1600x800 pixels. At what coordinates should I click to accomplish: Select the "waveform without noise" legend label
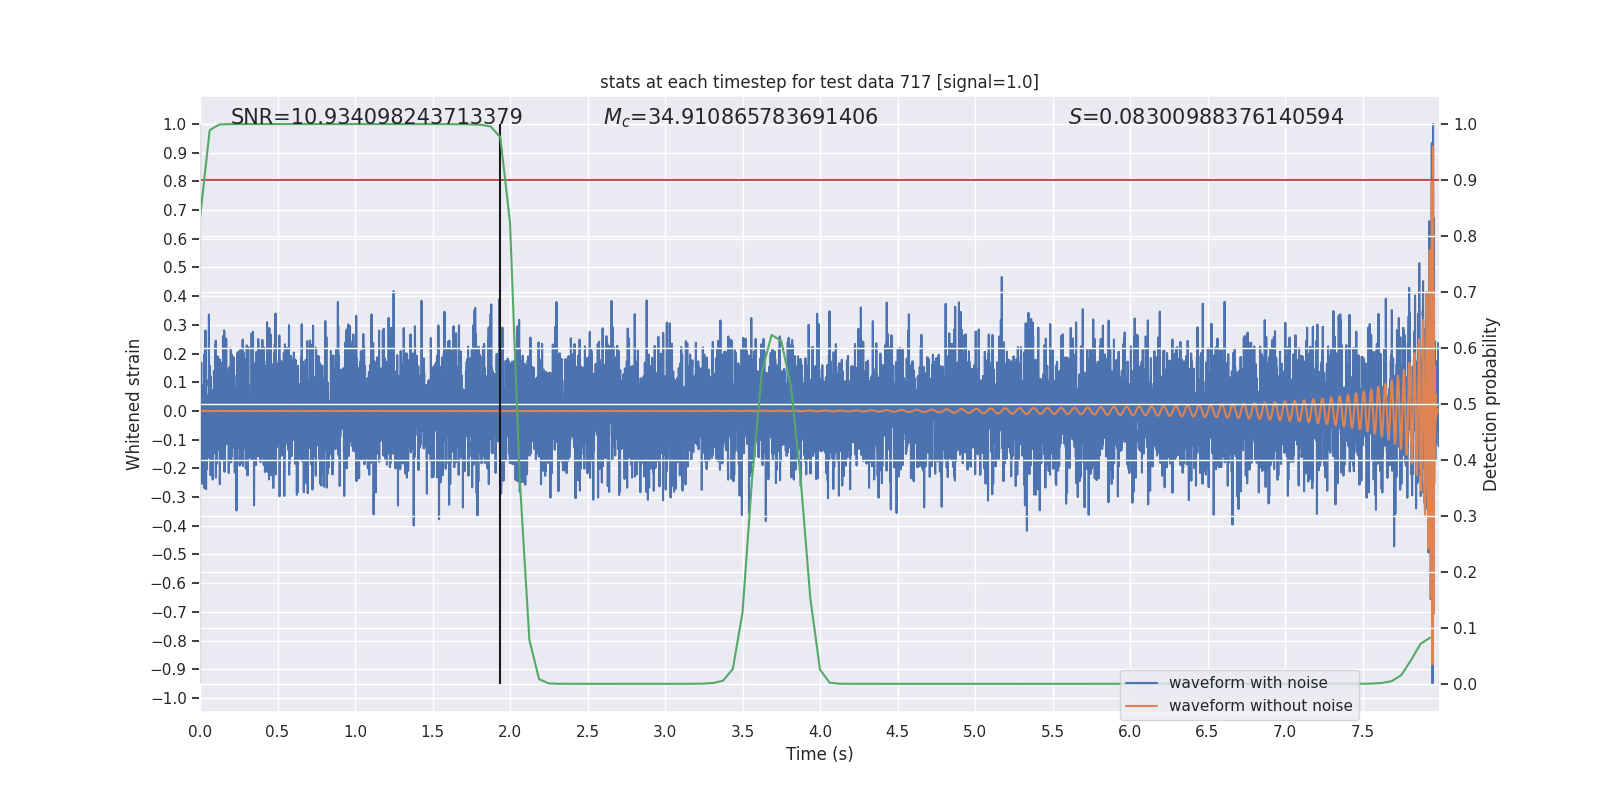1260,706
